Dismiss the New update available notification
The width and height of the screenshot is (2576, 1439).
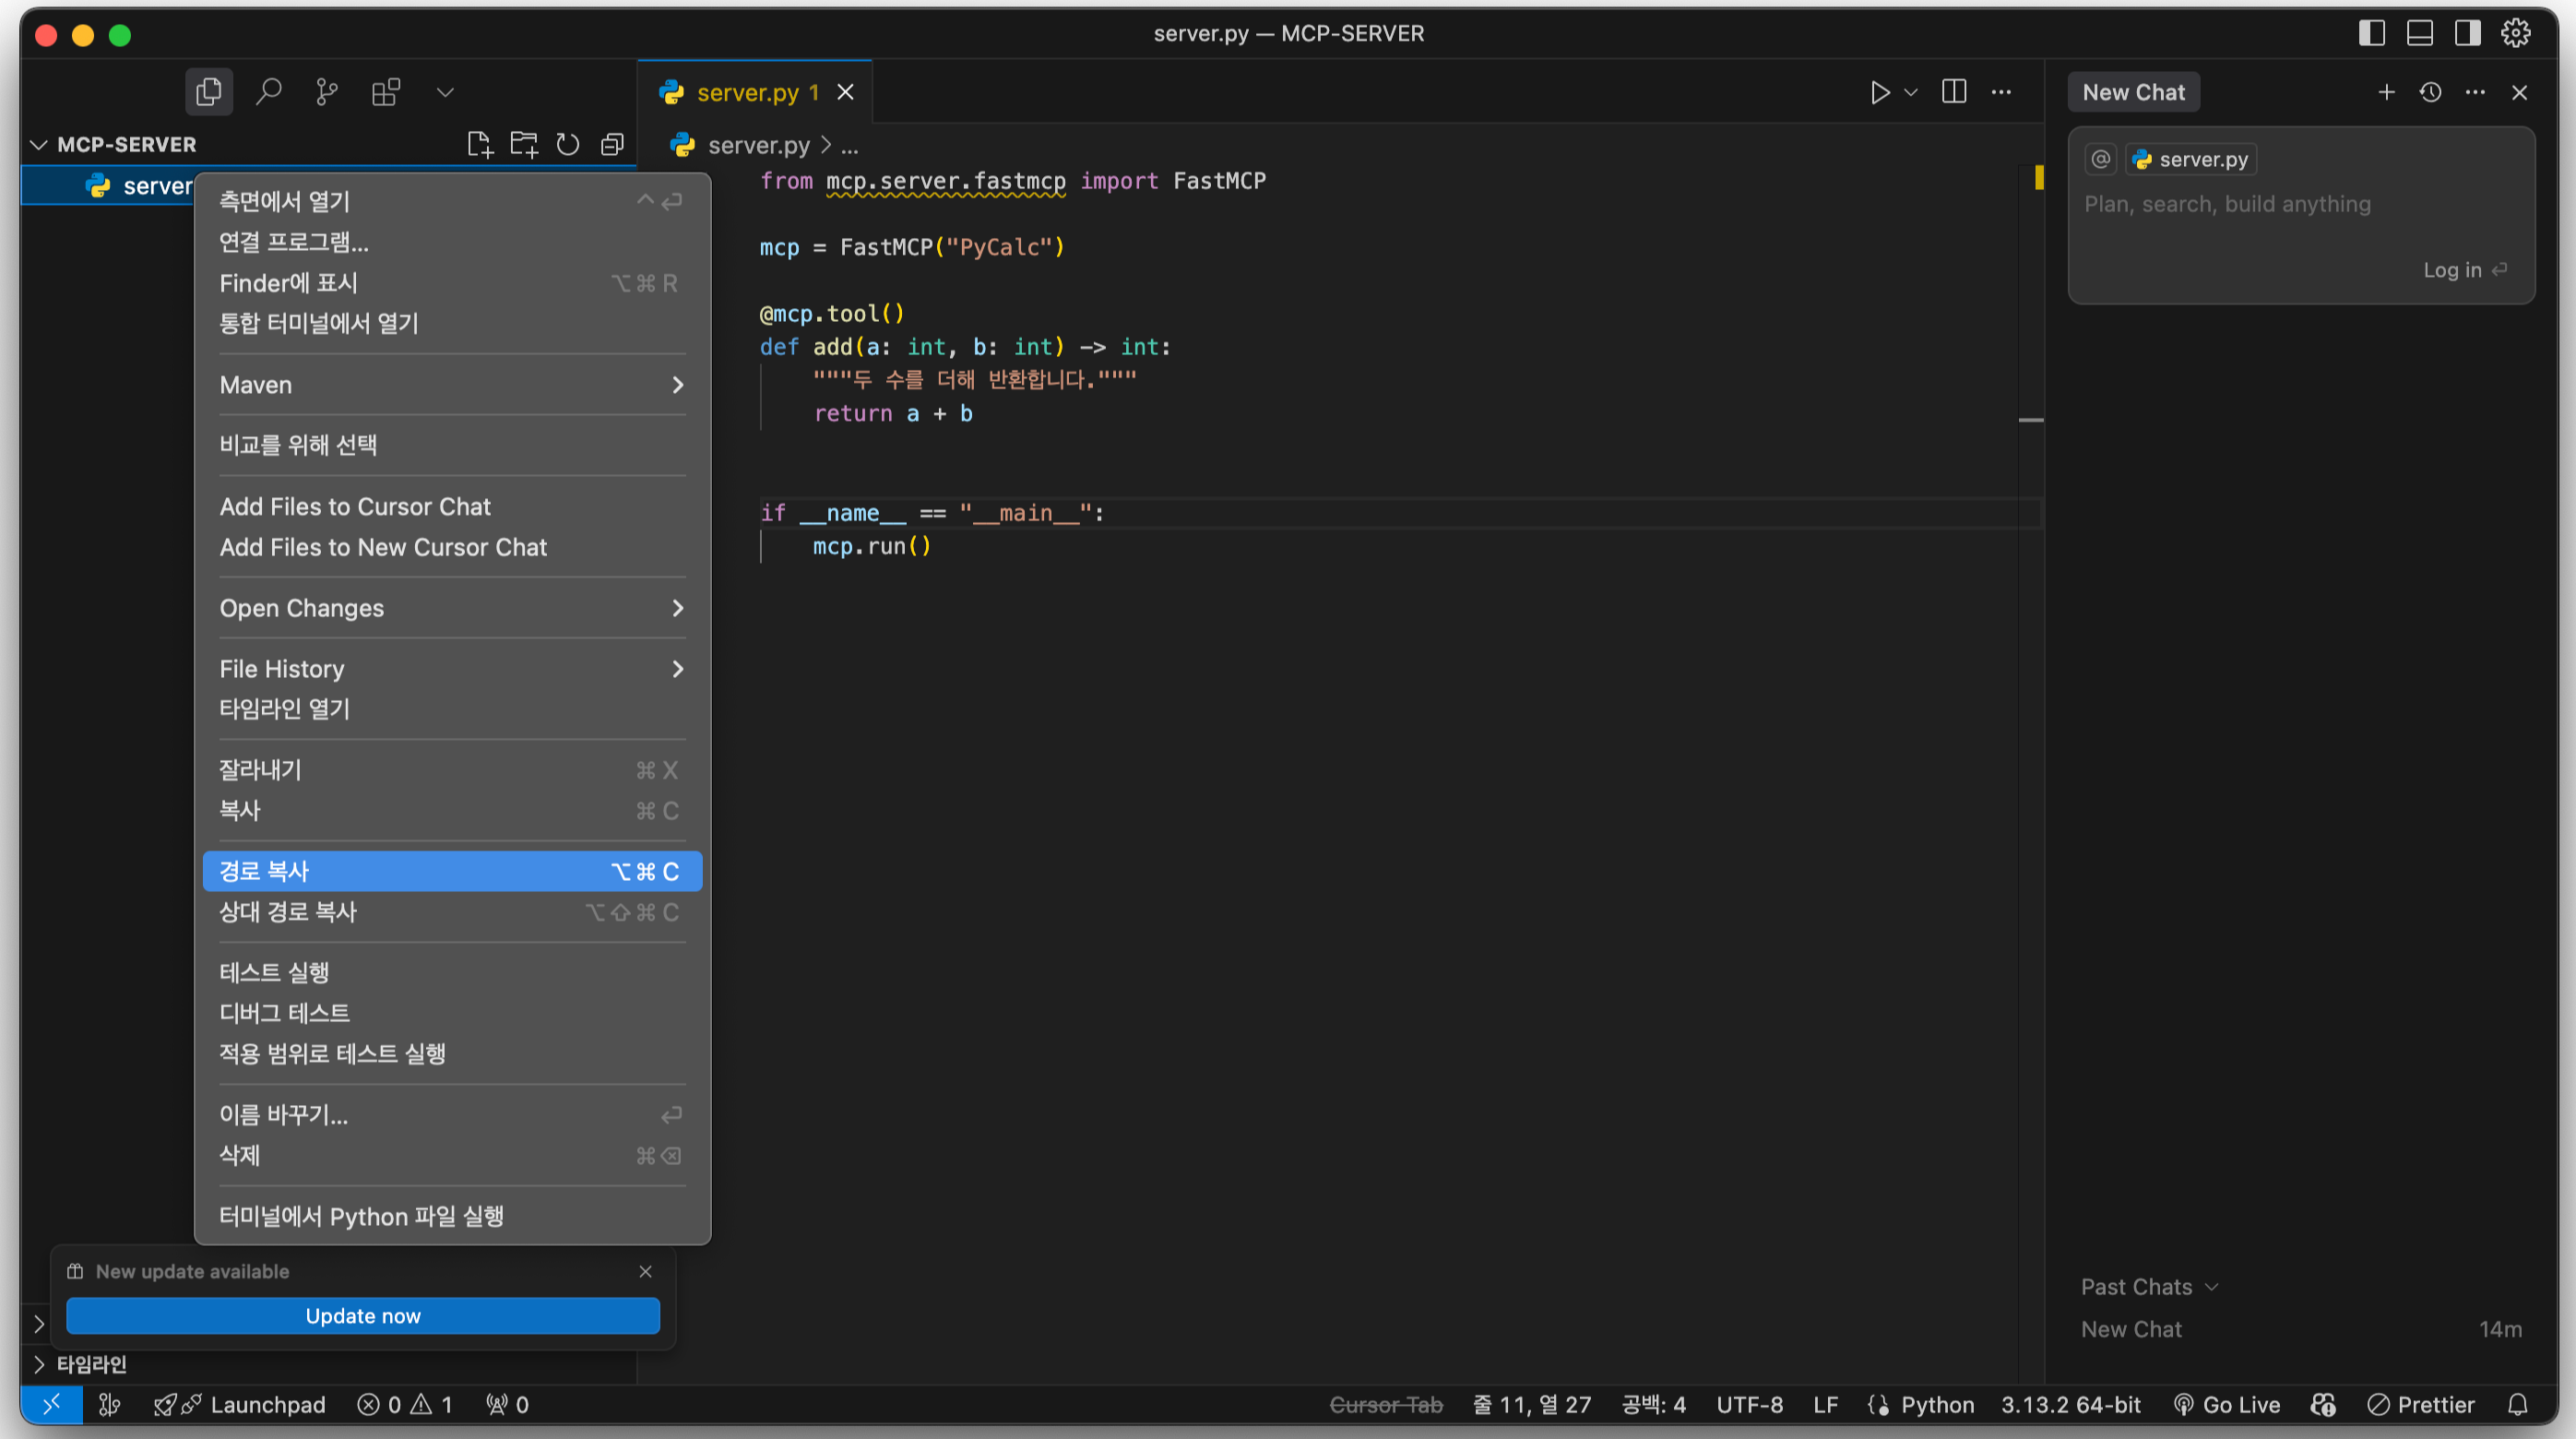(x=645, y=1271)
